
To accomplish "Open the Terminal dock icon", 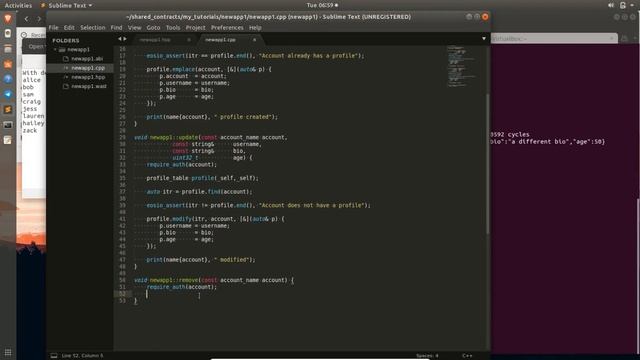I will coord(8,125).
